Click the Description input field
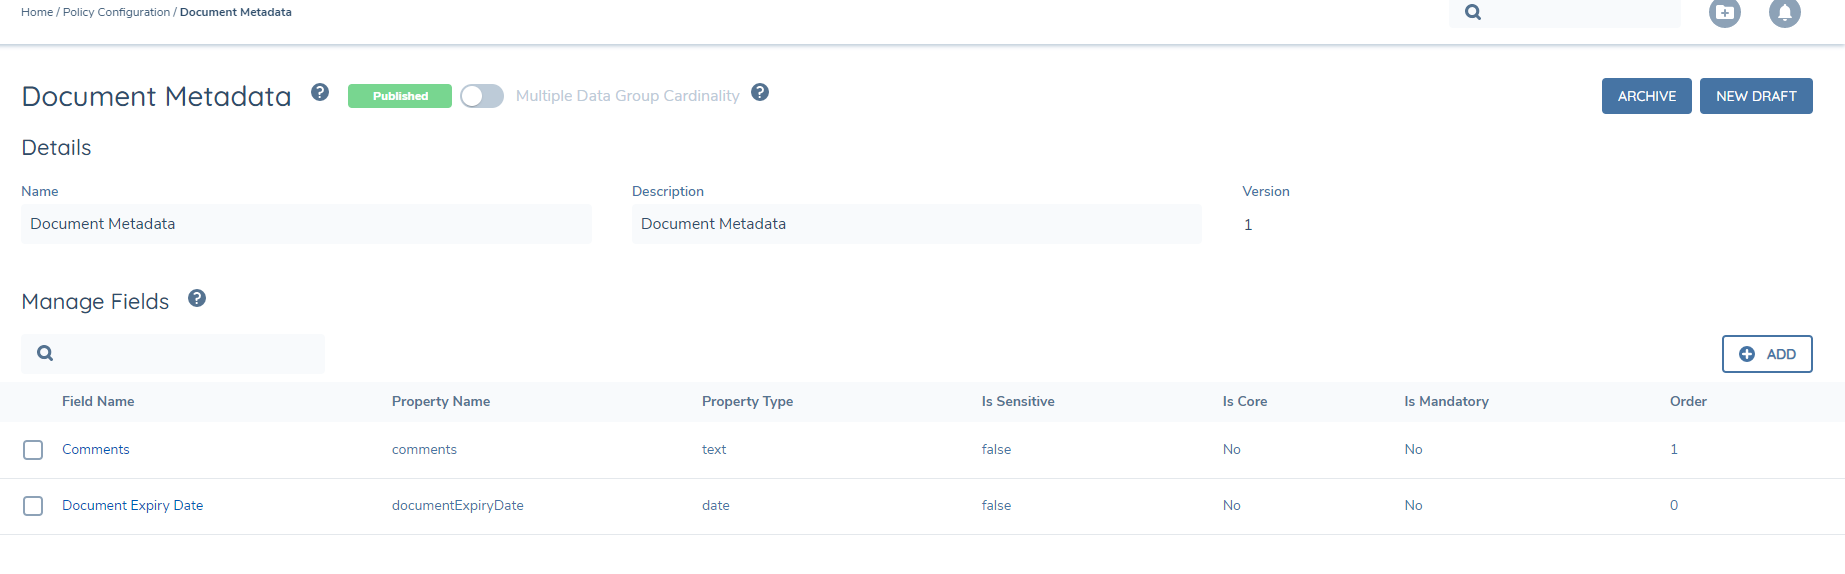The image size is (1845, 574). pyautogui.click(x=916, y=224)
